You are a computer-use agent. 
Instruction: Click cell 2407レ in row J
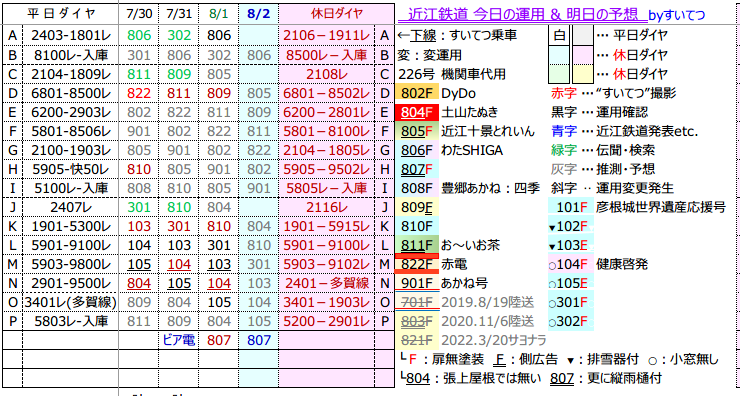click(71, 207)
